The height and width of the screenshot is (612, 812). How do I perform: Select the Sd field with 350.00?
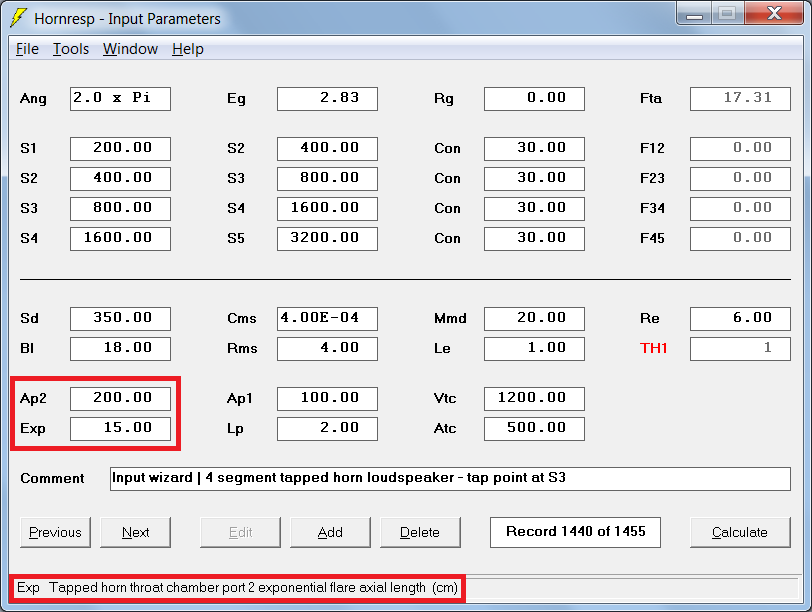(120, 318)
